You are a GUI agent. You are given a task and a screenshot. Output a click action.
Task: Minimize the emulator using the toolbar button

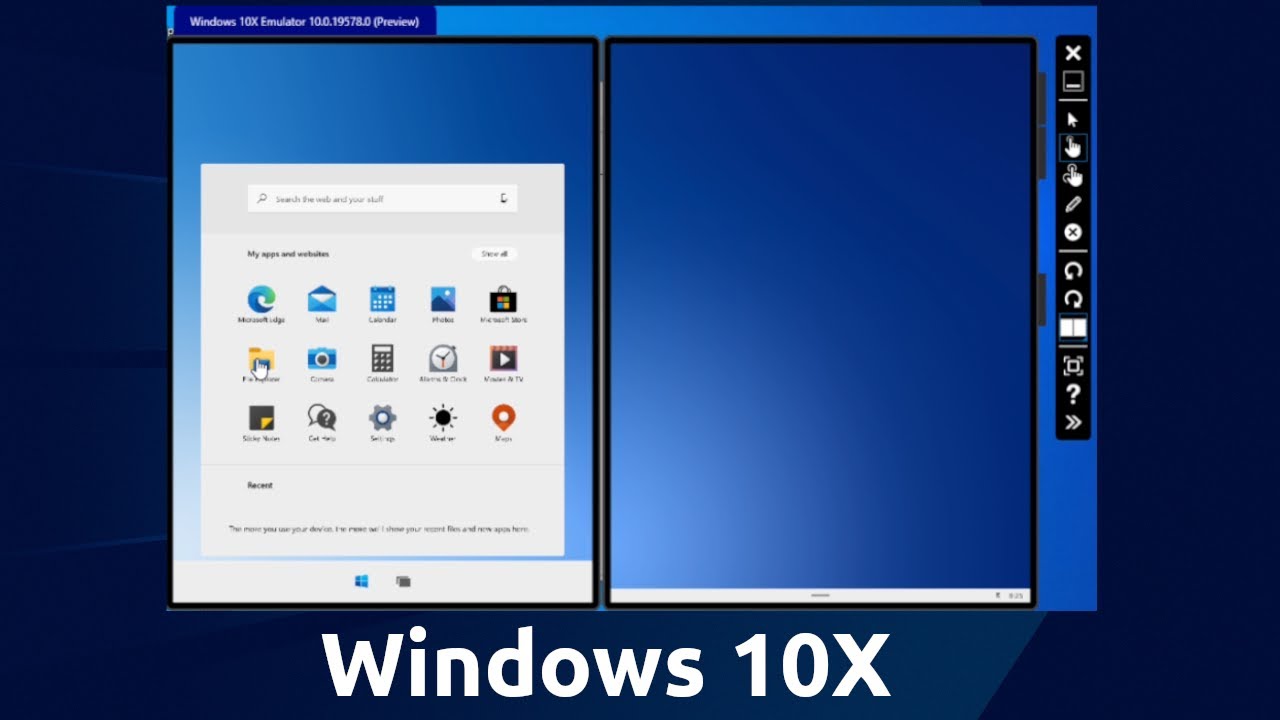1073,82
